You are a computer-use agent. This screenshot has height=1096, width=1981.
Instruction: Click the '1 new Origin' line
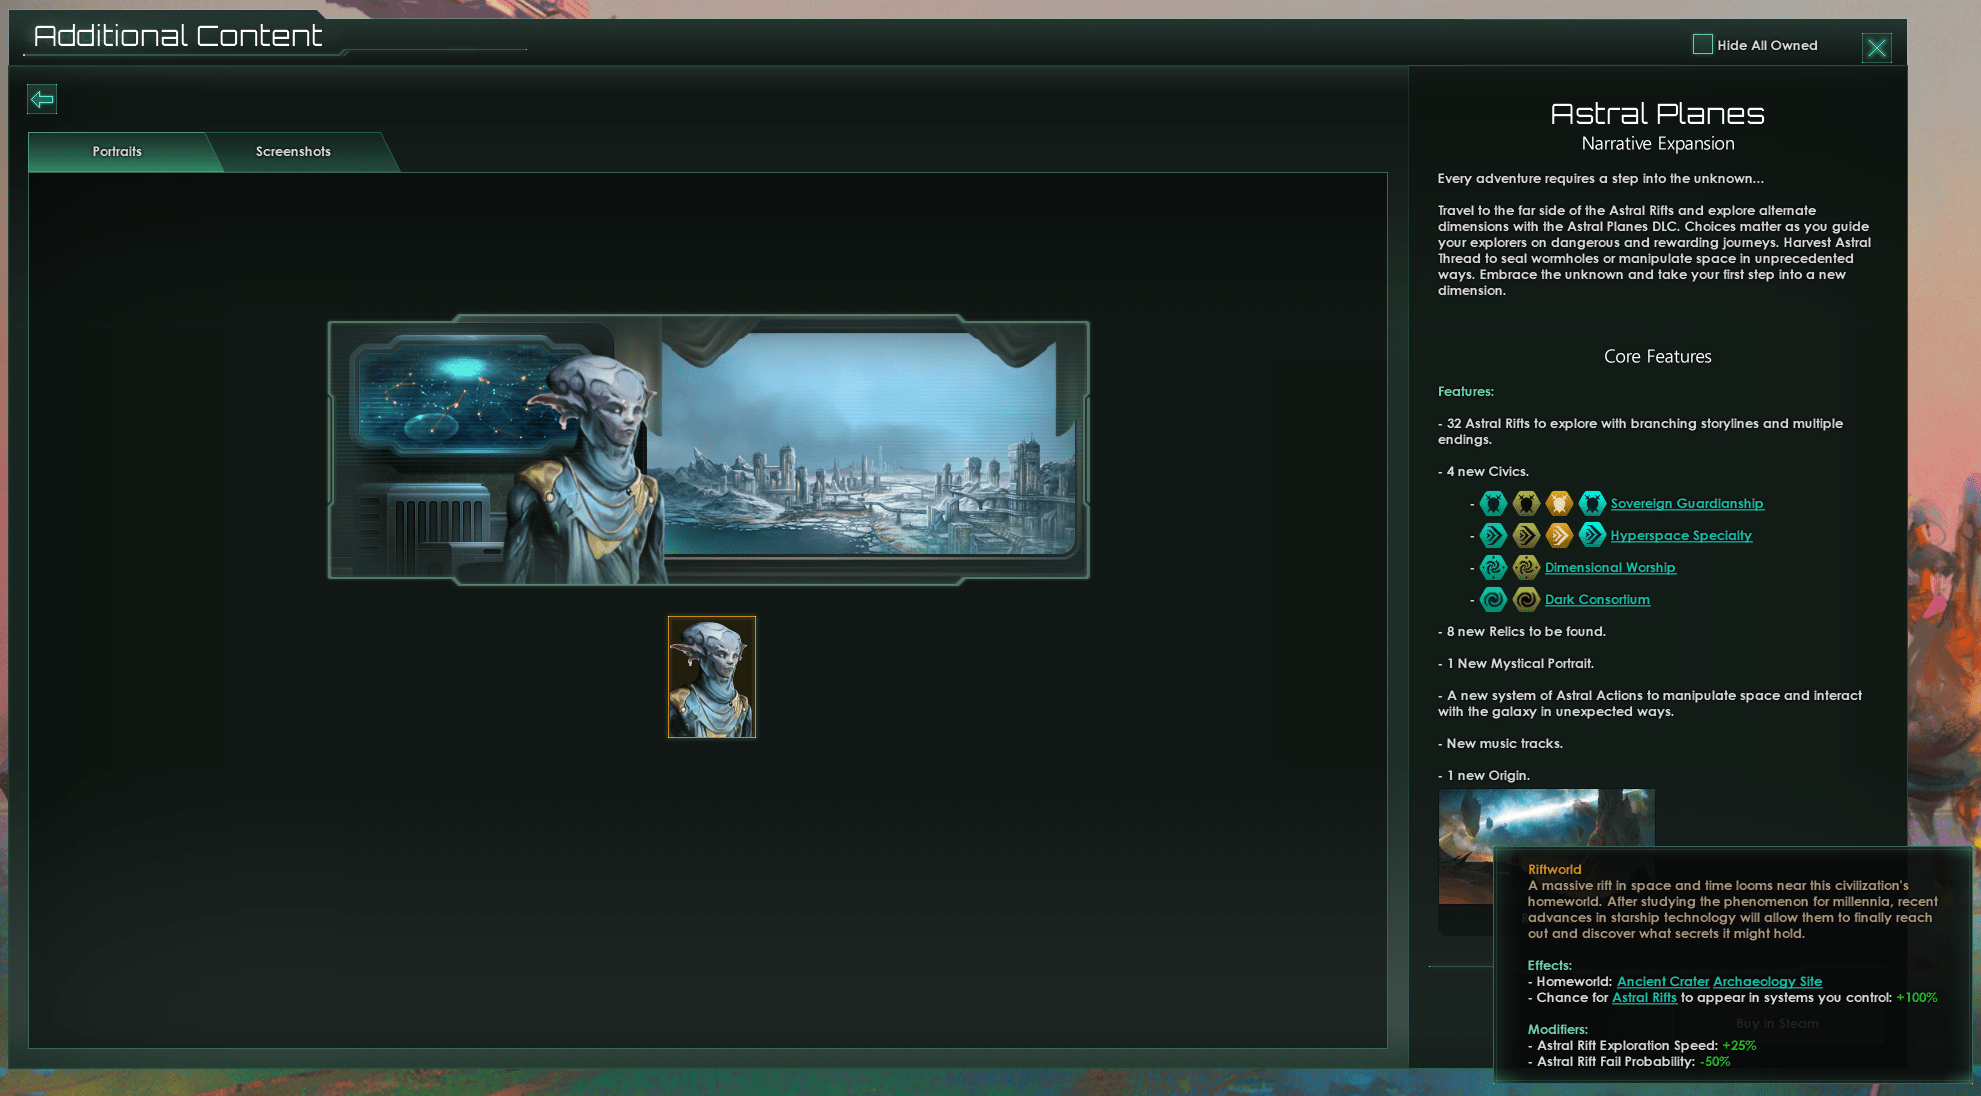pos(1484,775)
